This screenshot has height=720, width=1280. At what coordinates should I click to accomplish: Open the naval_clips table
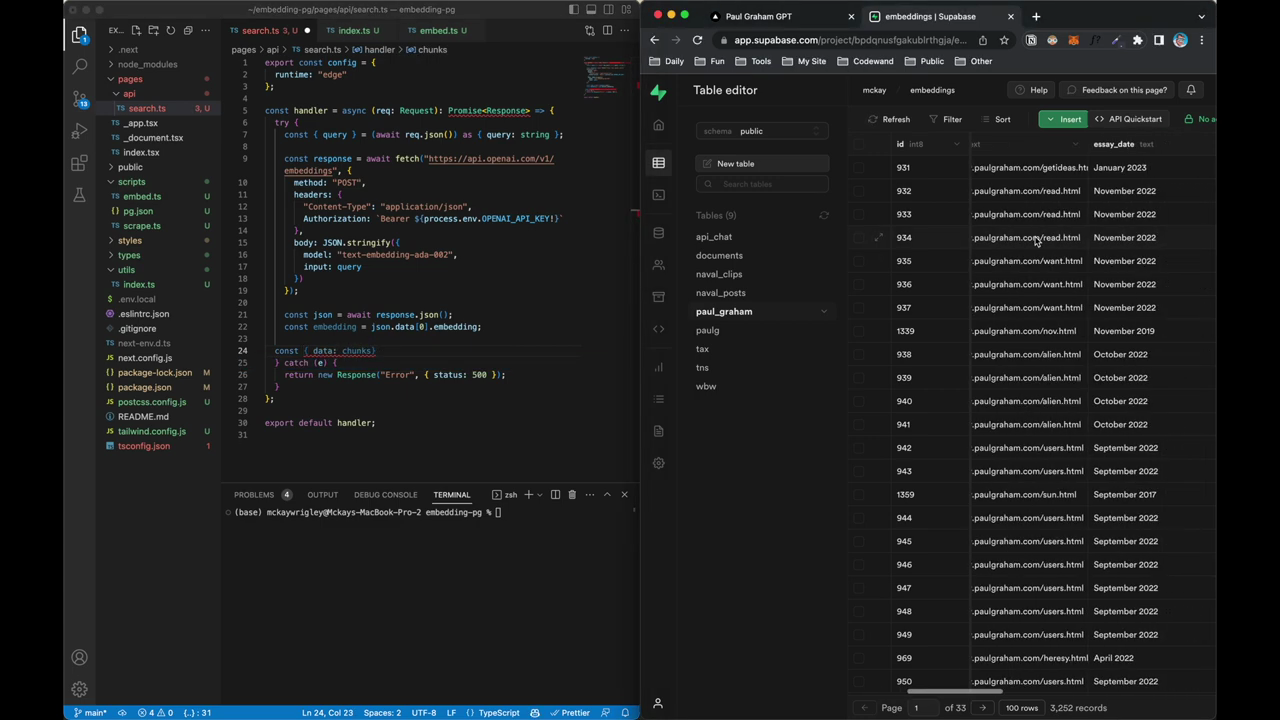[x=719, y=274]
